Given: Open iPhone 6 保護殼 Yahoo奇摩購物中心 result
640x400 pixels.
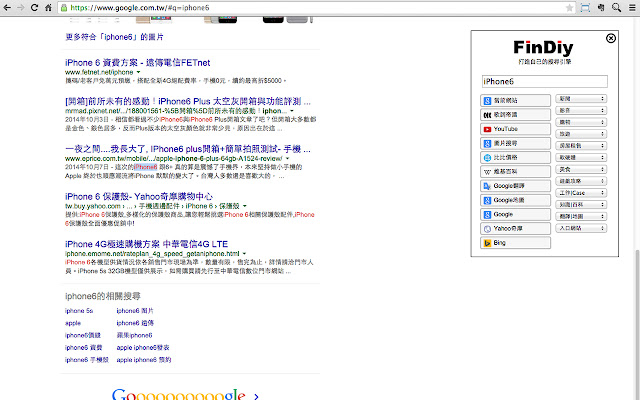Looking at the screenshot, I should pos(139,197).
